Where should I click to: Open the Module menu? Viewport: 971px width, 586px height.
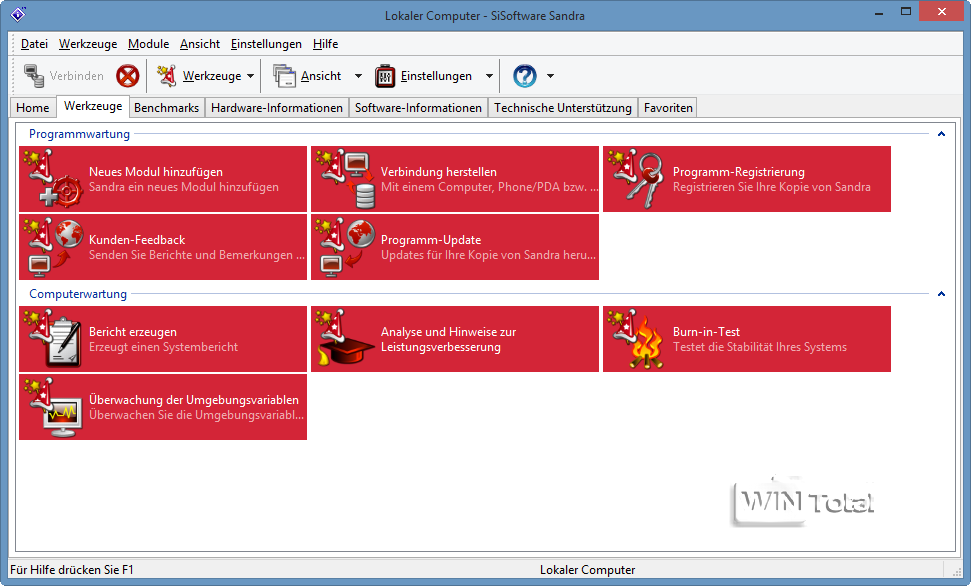pos(148,44)
